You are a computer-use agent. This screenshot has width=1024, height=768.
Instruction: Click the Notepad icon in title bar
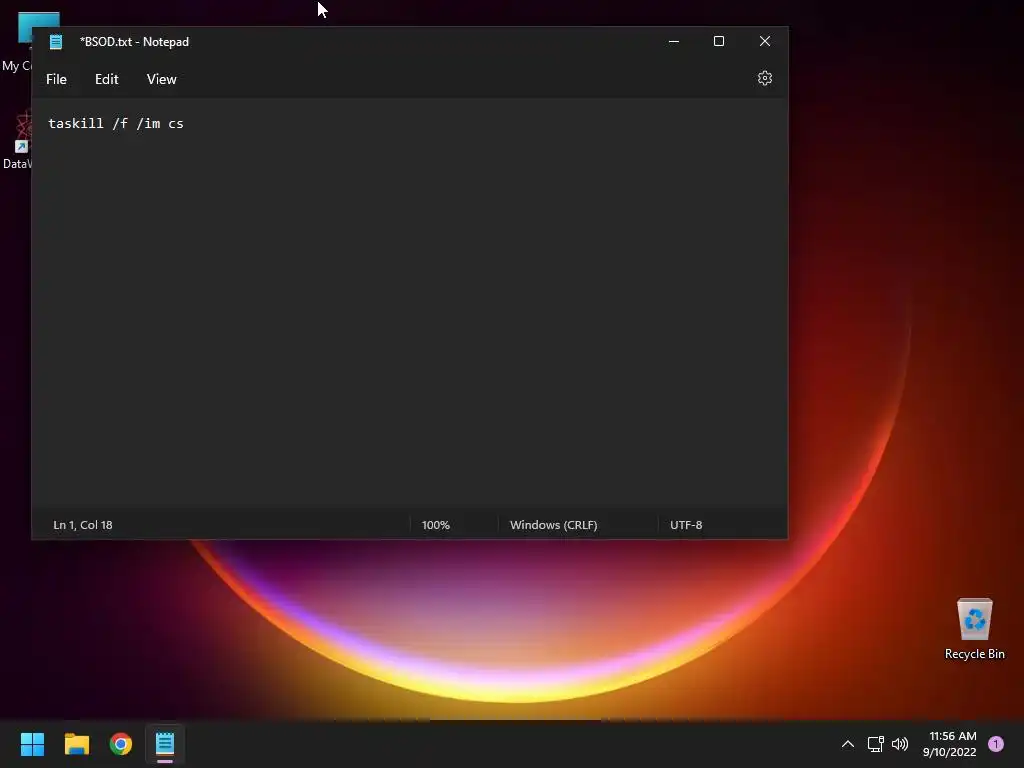tap(56, 42)
